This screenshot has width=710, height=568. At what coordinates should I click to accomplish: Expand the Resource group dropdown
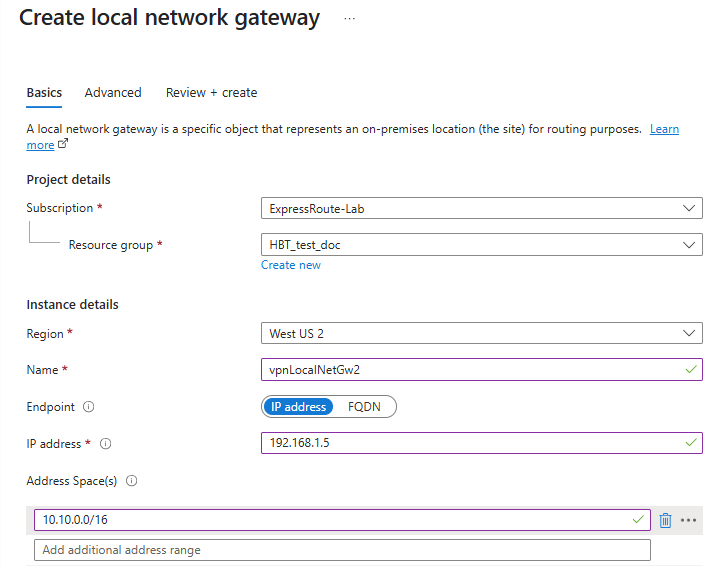pos(480,245)
